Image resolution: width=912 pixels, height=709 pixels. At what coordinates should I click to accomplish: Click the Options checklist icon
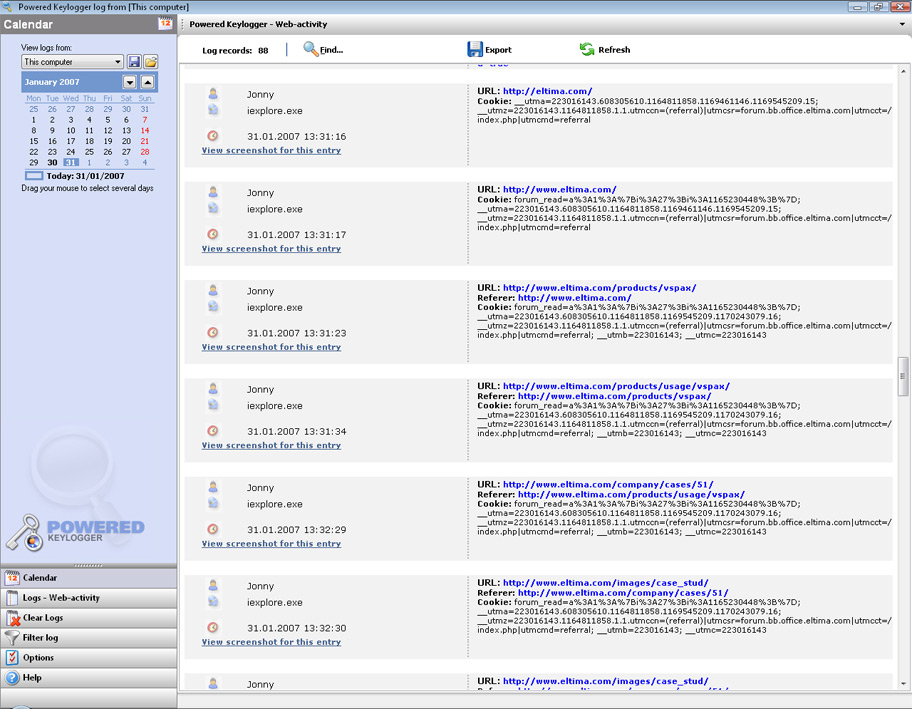[x=12, y=657]
